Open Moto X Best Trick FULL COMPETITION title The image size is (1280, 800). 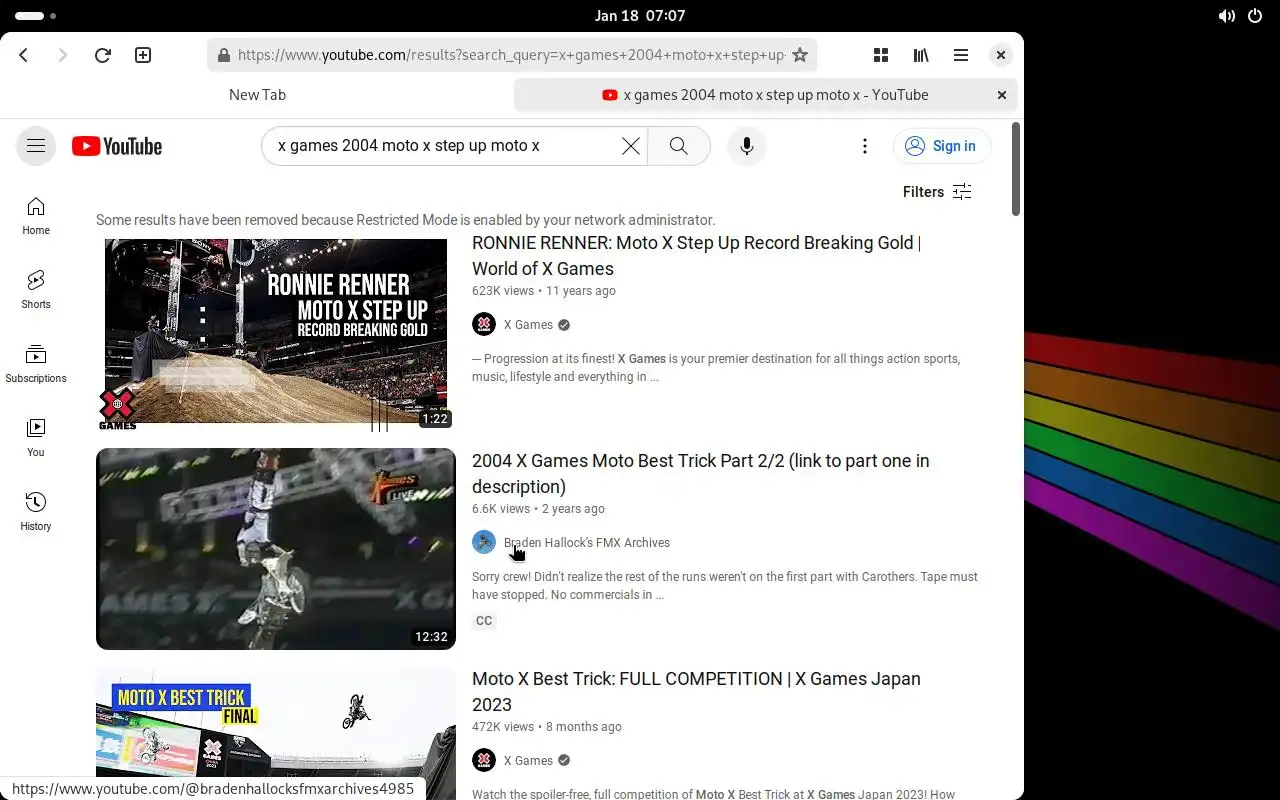click(x=696, y=691)
